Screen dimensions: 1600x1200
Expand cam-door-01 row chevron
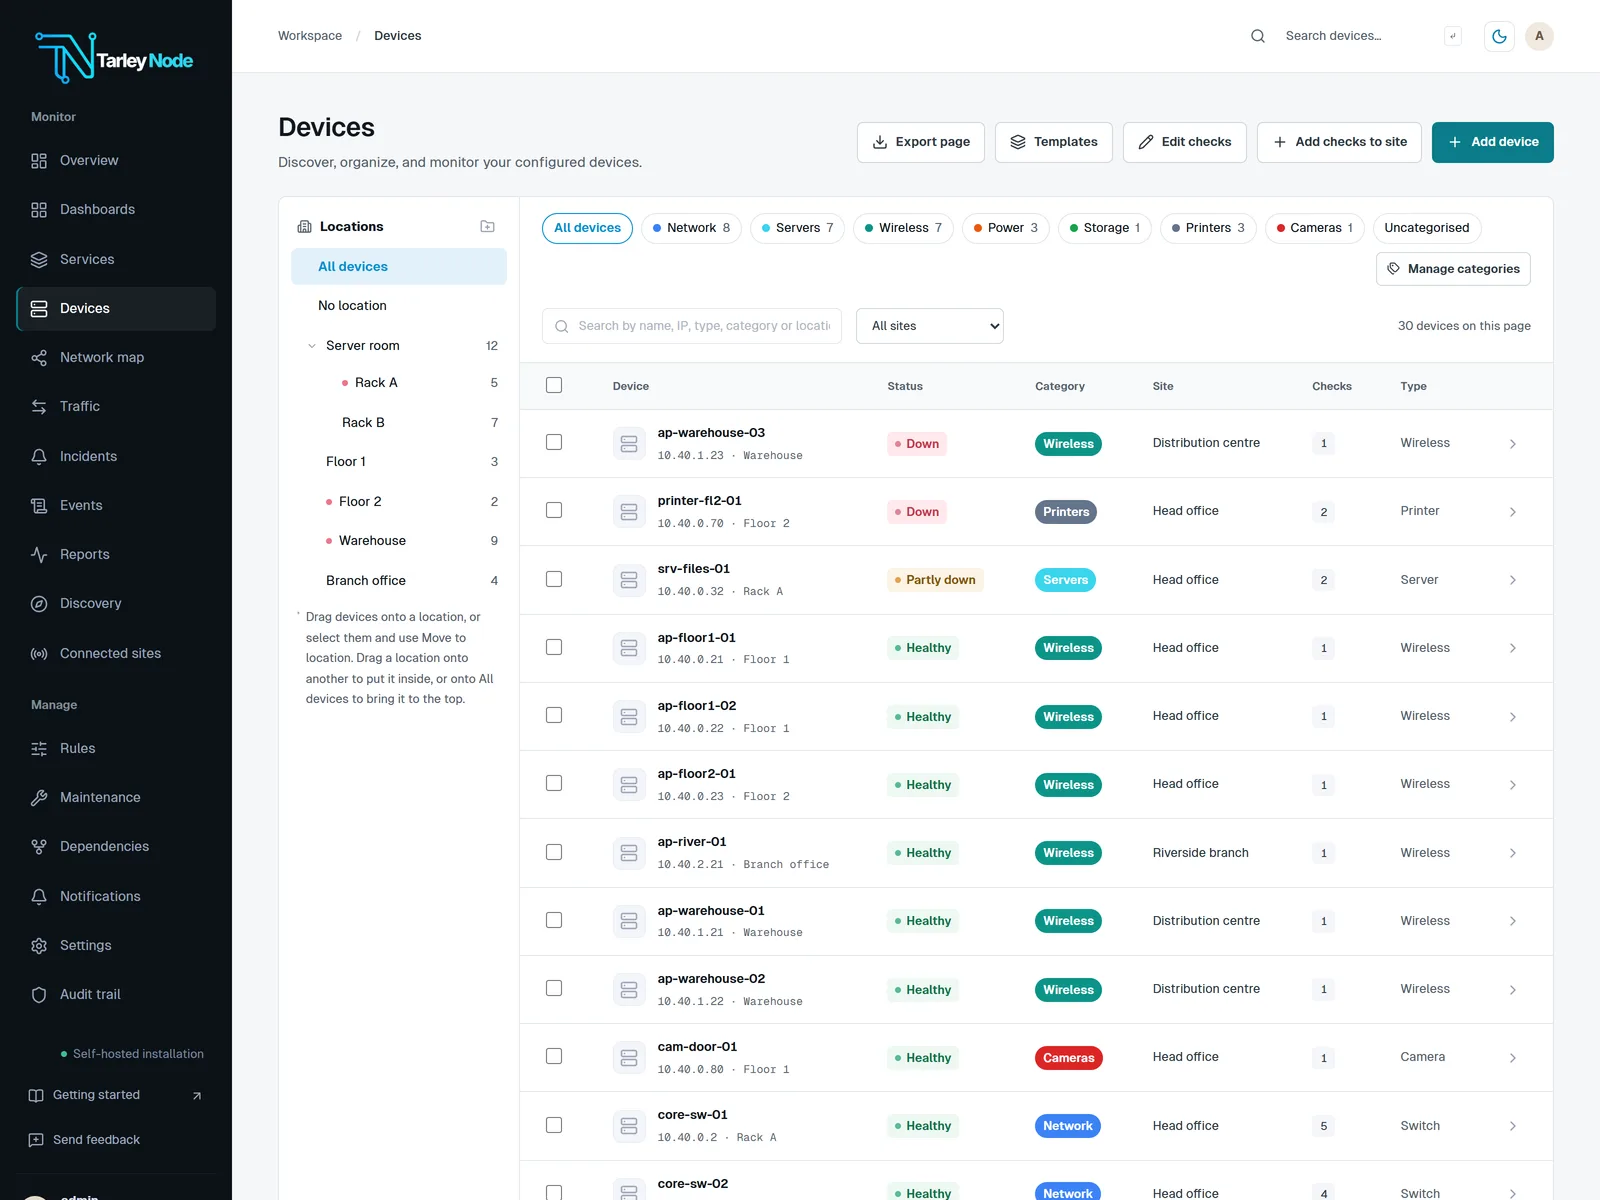tap(1513, 1058)
